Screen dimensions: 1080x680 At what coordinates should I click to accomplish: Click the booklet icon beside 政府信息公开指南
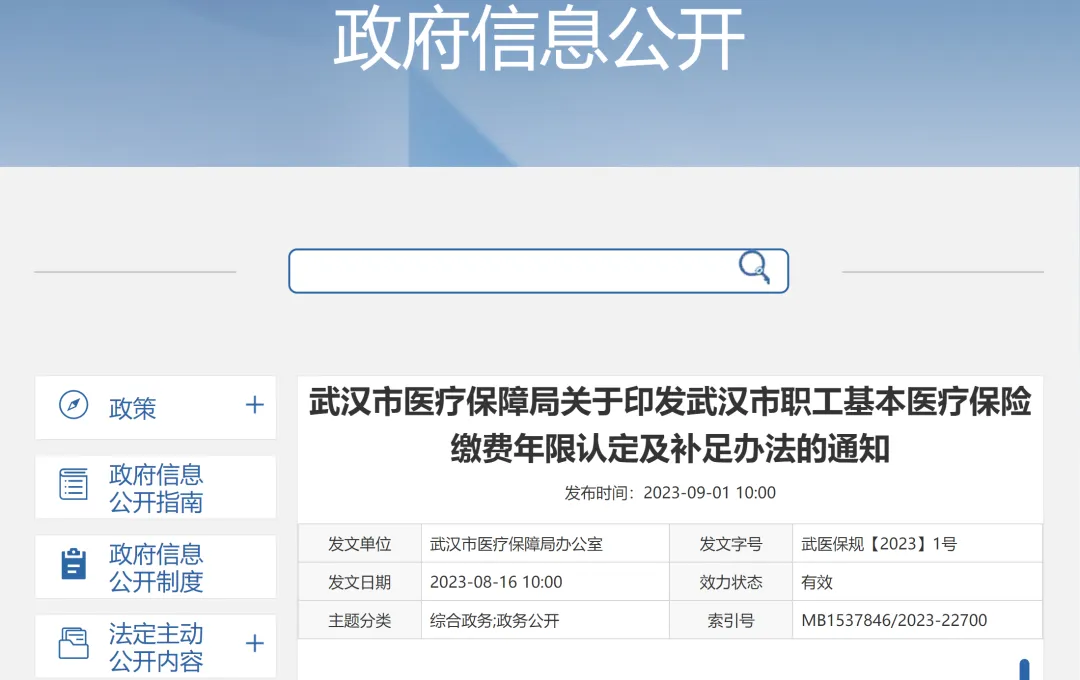[72, 486]
